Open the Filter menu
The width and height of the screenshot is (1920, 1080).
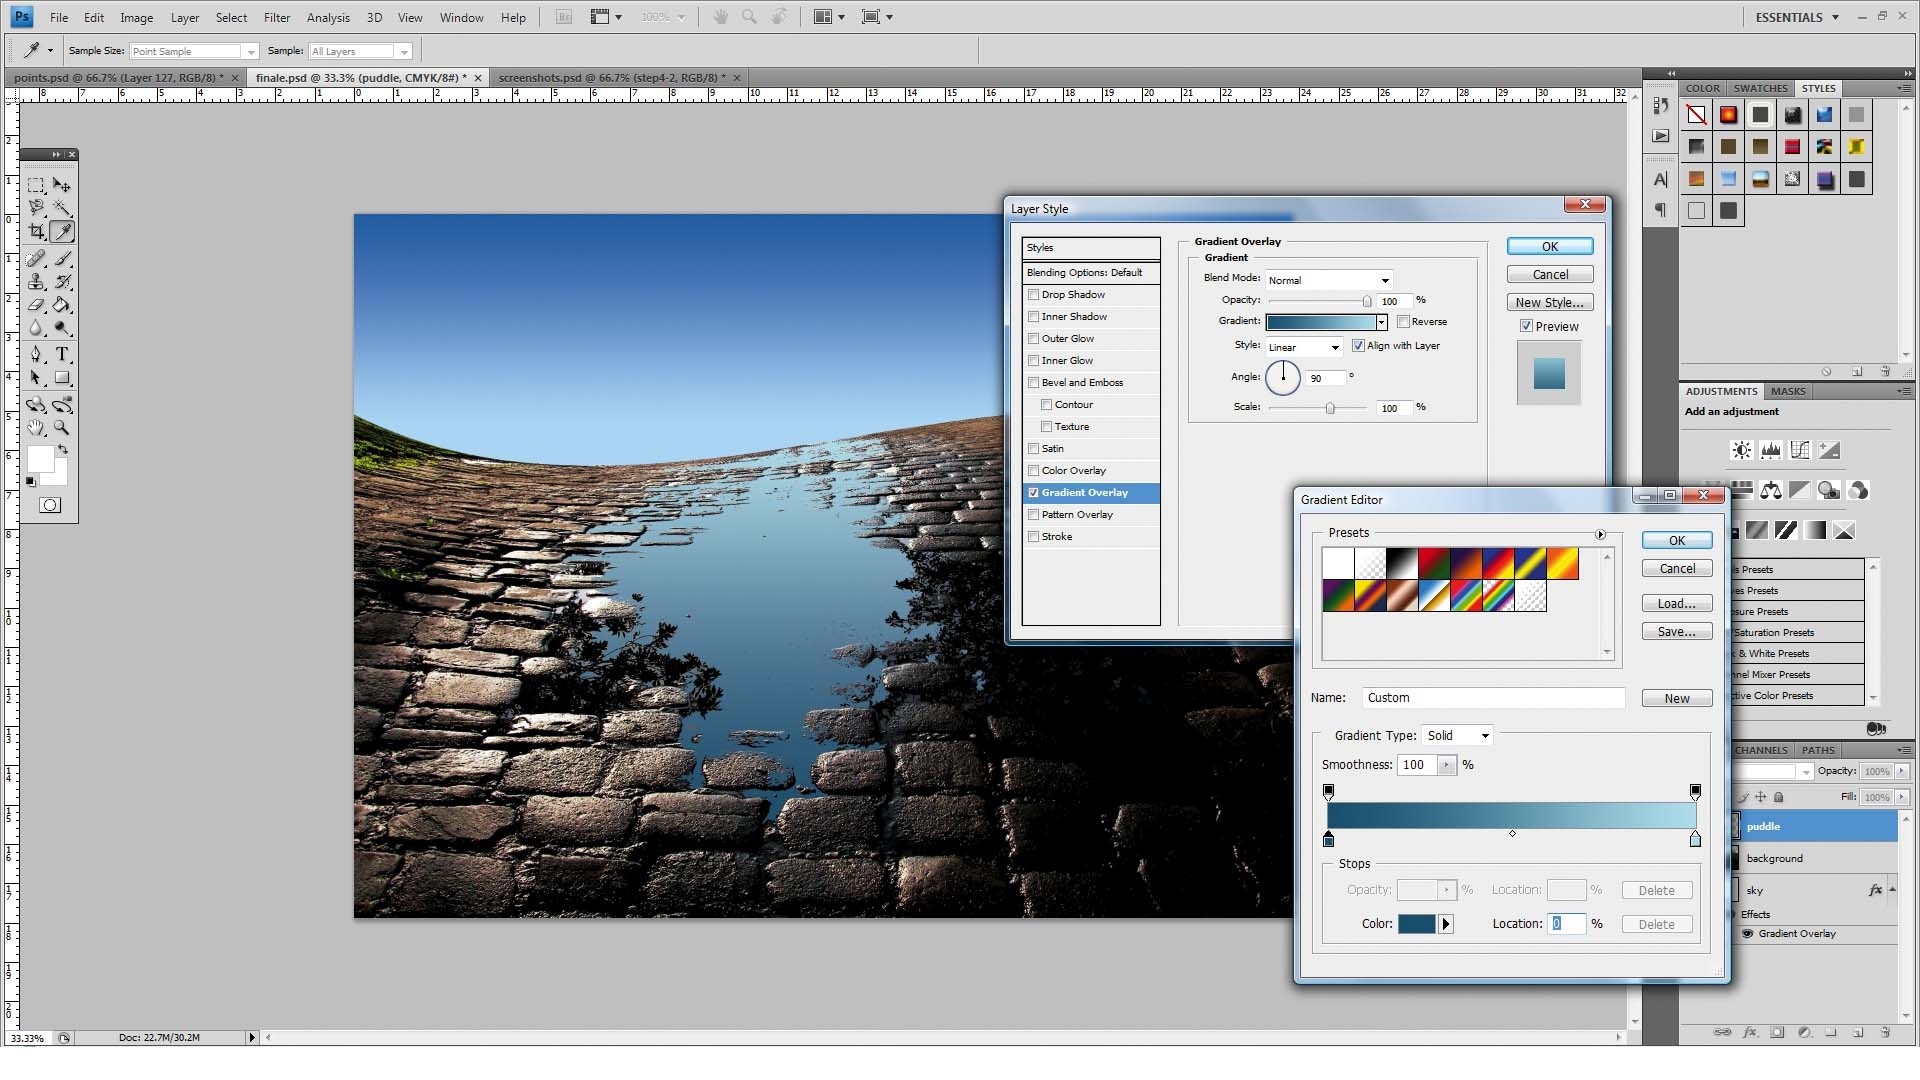point(276,18)
